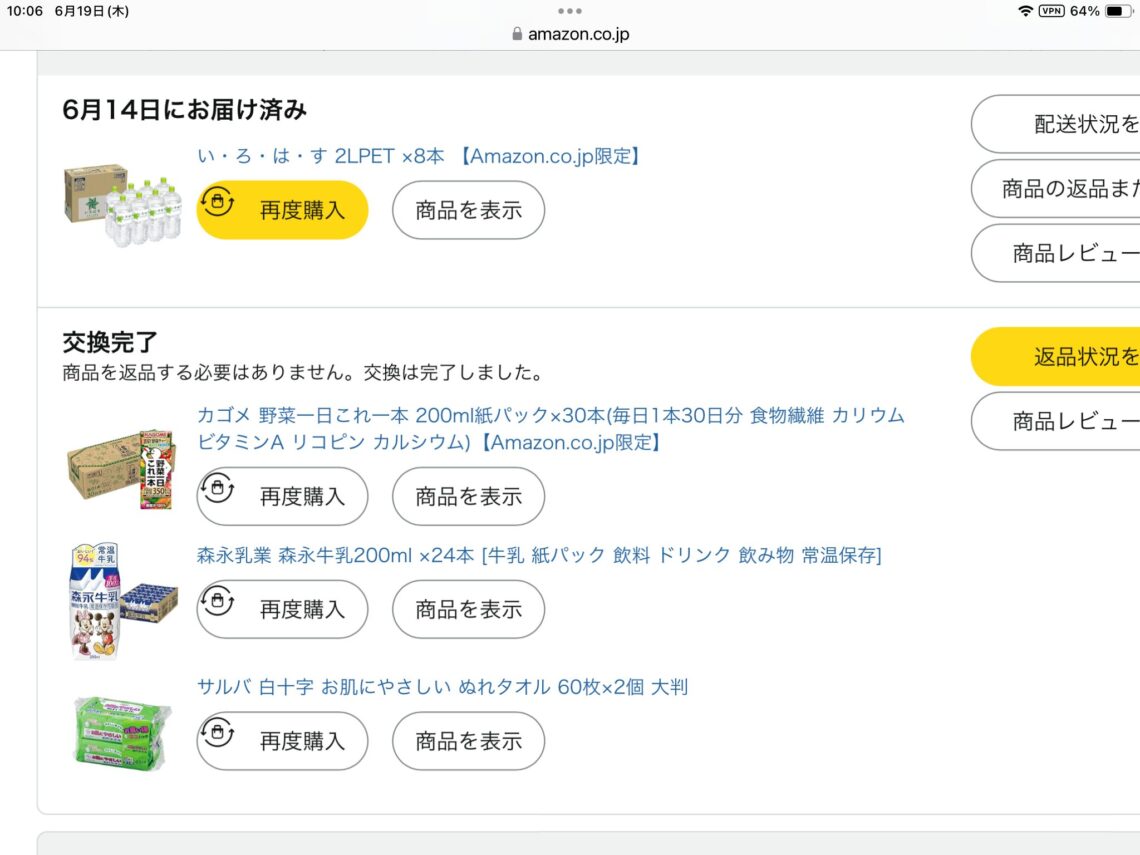Viewport: 1140px width, 855px height.
Task: Tap the amazon.co.jp address bar
Action: point(578,34)
